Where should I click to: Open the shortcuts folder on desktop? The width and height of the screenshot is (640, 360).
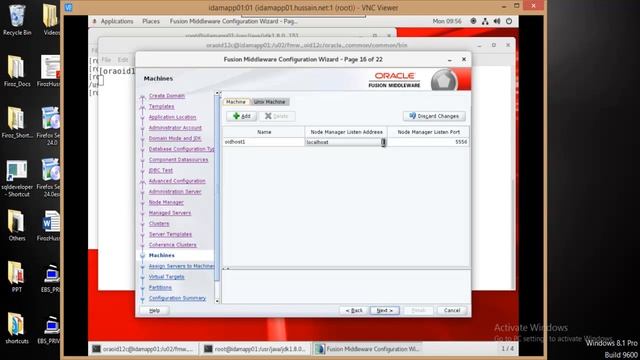(x=17, y=328)
